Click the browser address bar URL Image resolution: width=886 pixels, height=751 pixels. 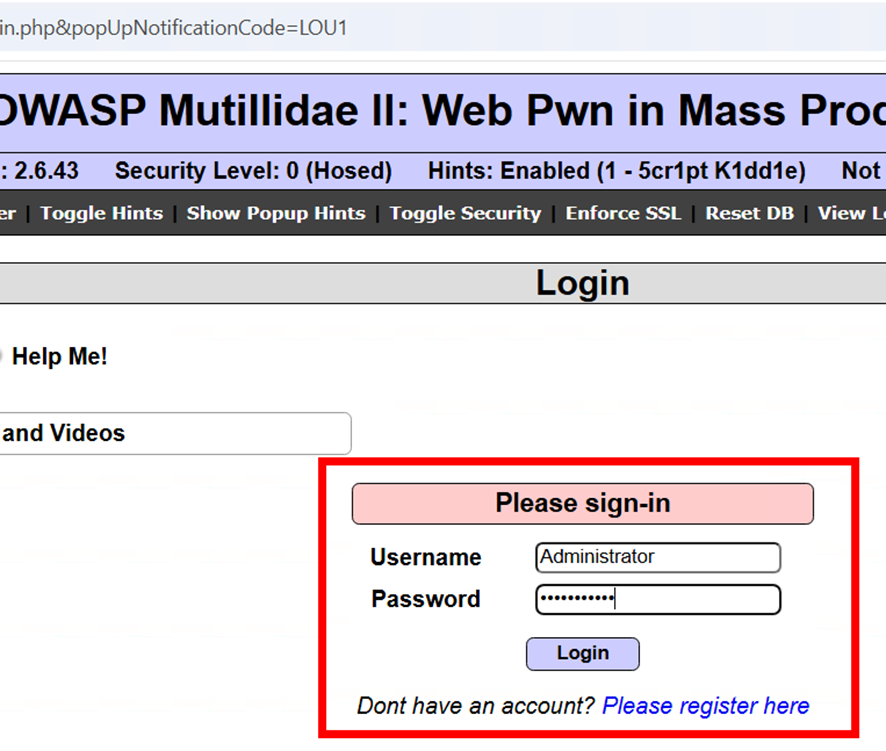coord(173,28)
